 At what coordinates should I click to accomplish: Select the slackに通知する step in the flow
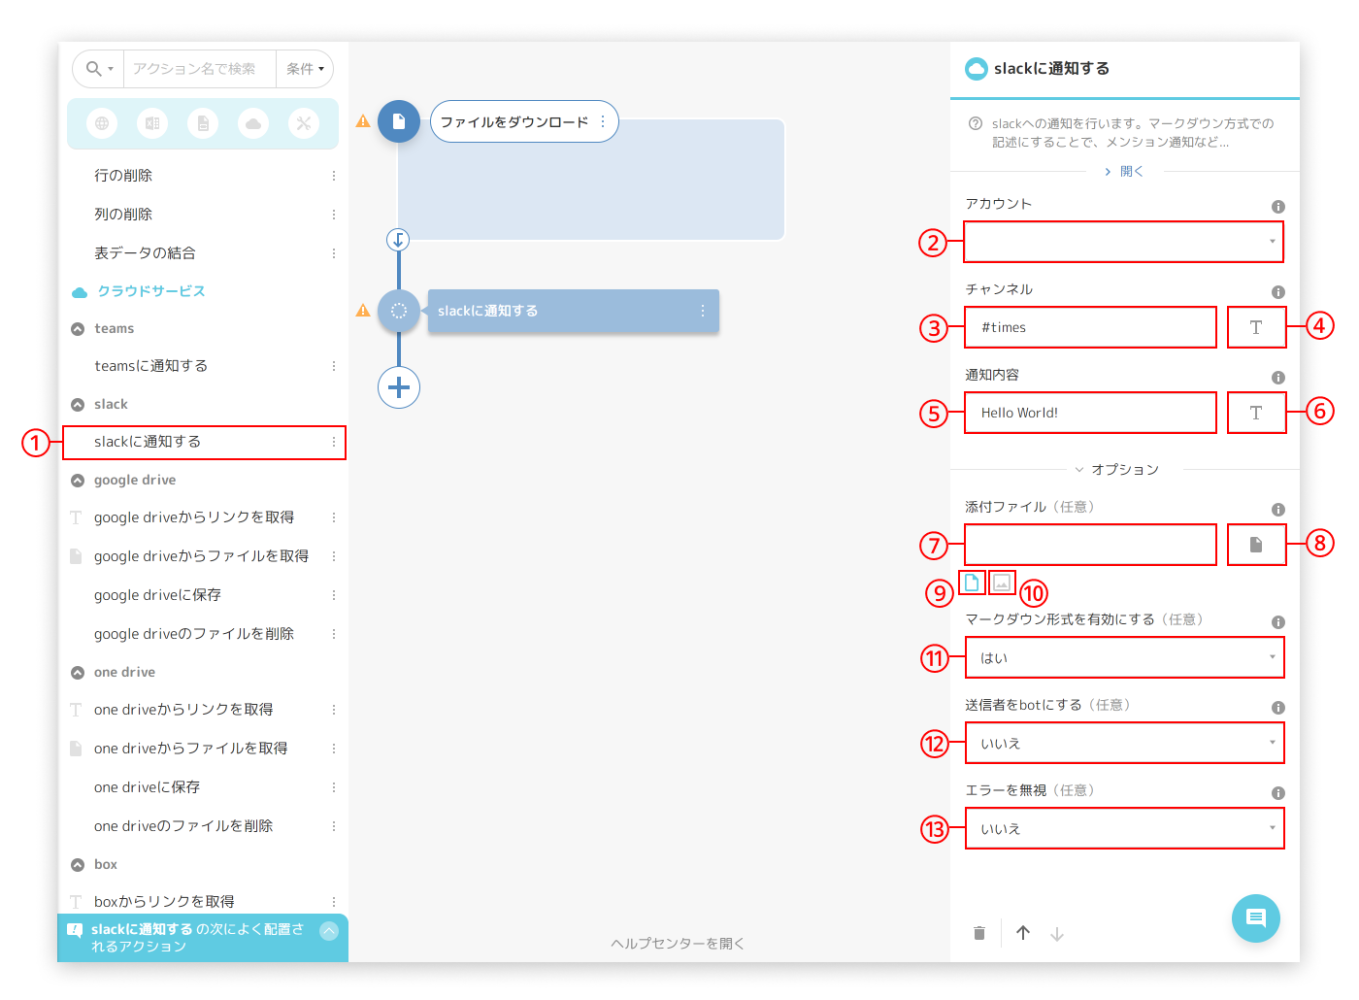573,311
